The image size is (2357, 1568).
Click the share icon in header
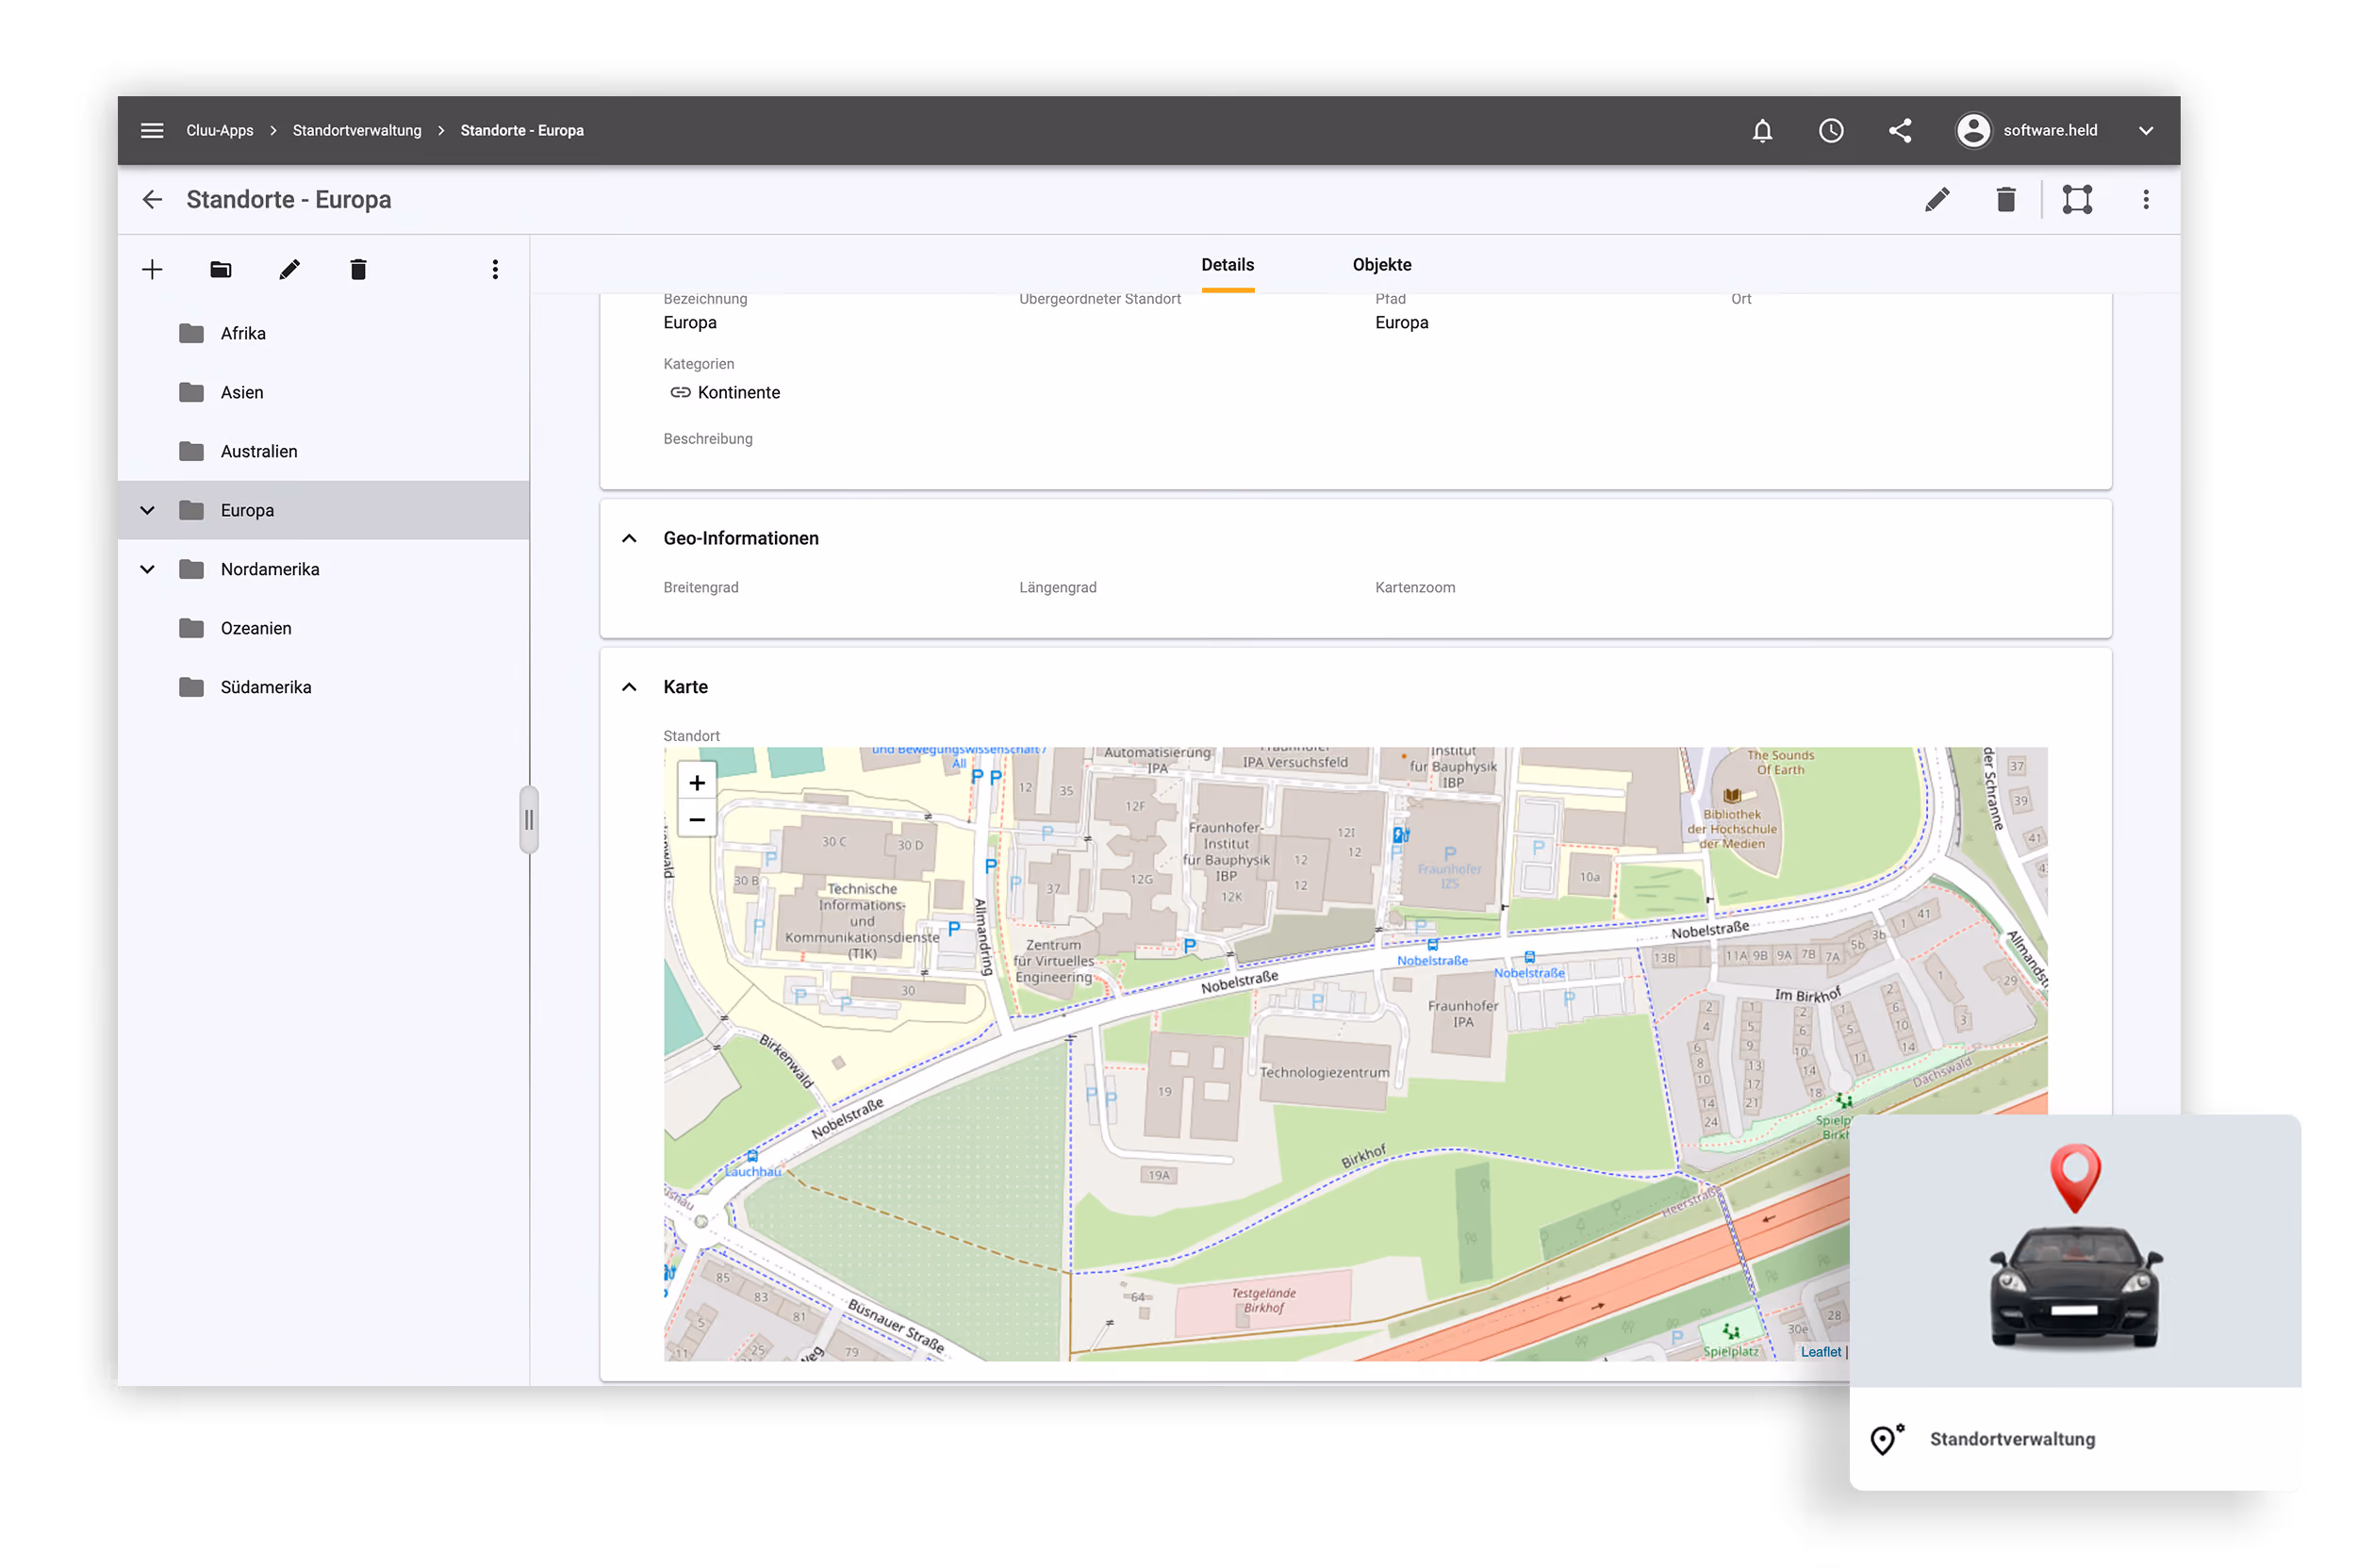[x=1899, y=130]
